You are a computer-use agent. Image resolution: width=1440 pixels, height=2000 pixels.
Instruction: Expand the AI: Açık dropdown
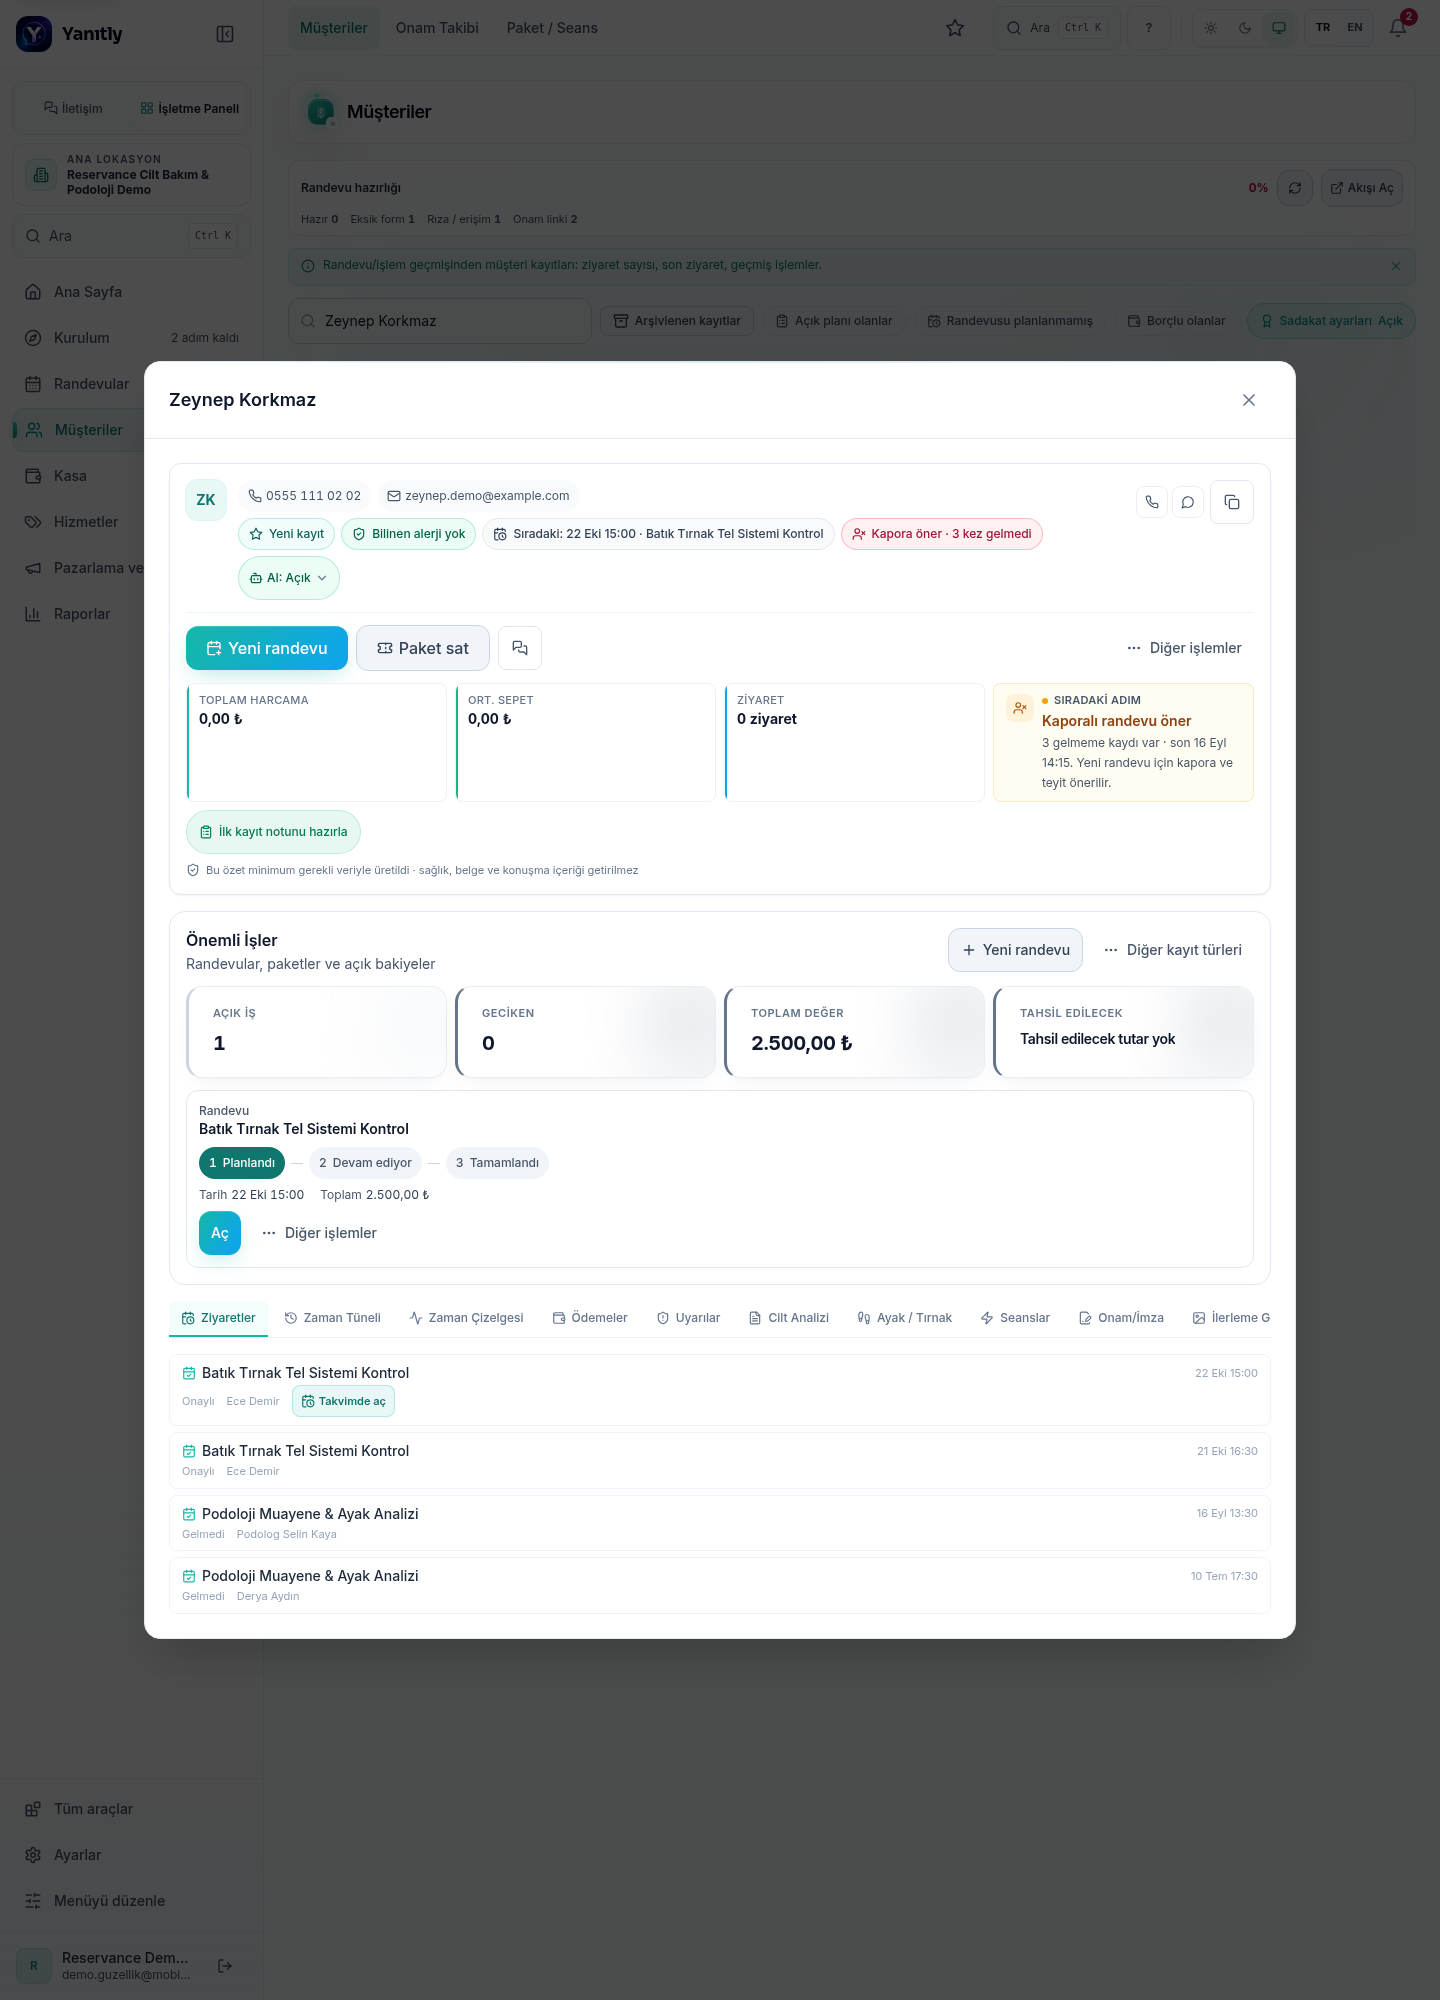click(289, 578)
